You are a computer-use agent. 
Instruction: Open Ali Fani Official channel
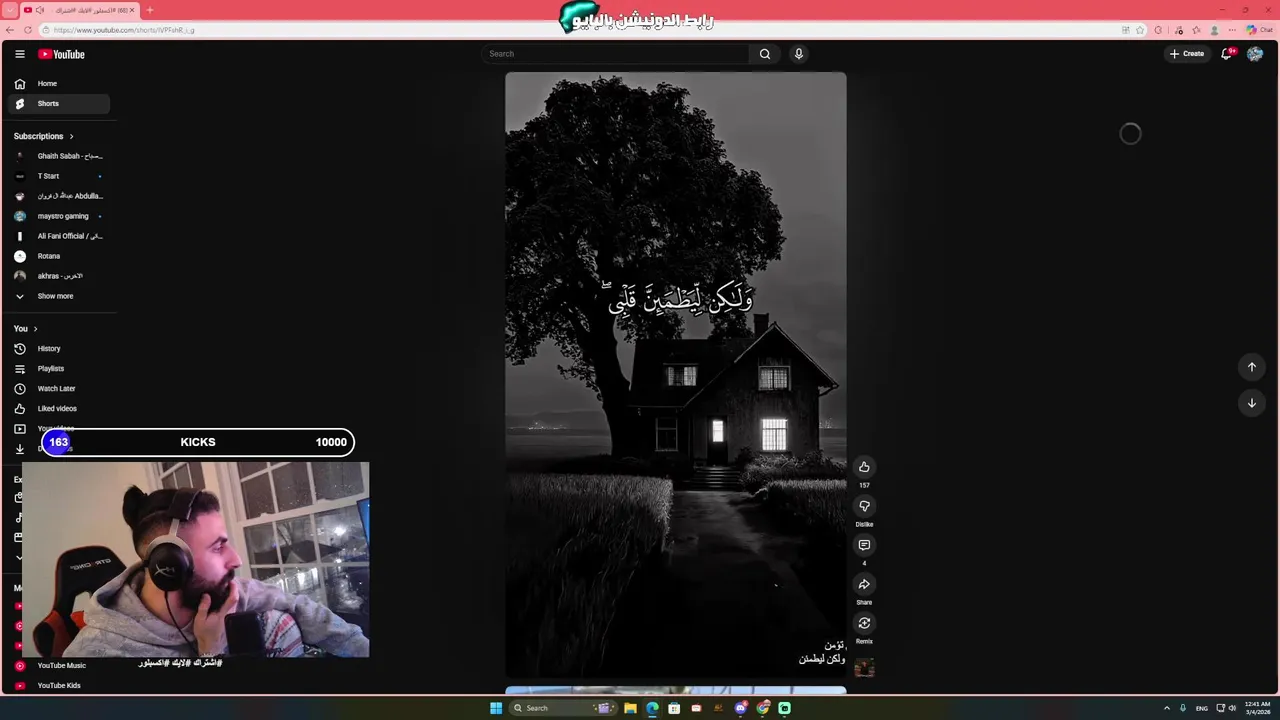pyautogui.click(x=60, y=236)
